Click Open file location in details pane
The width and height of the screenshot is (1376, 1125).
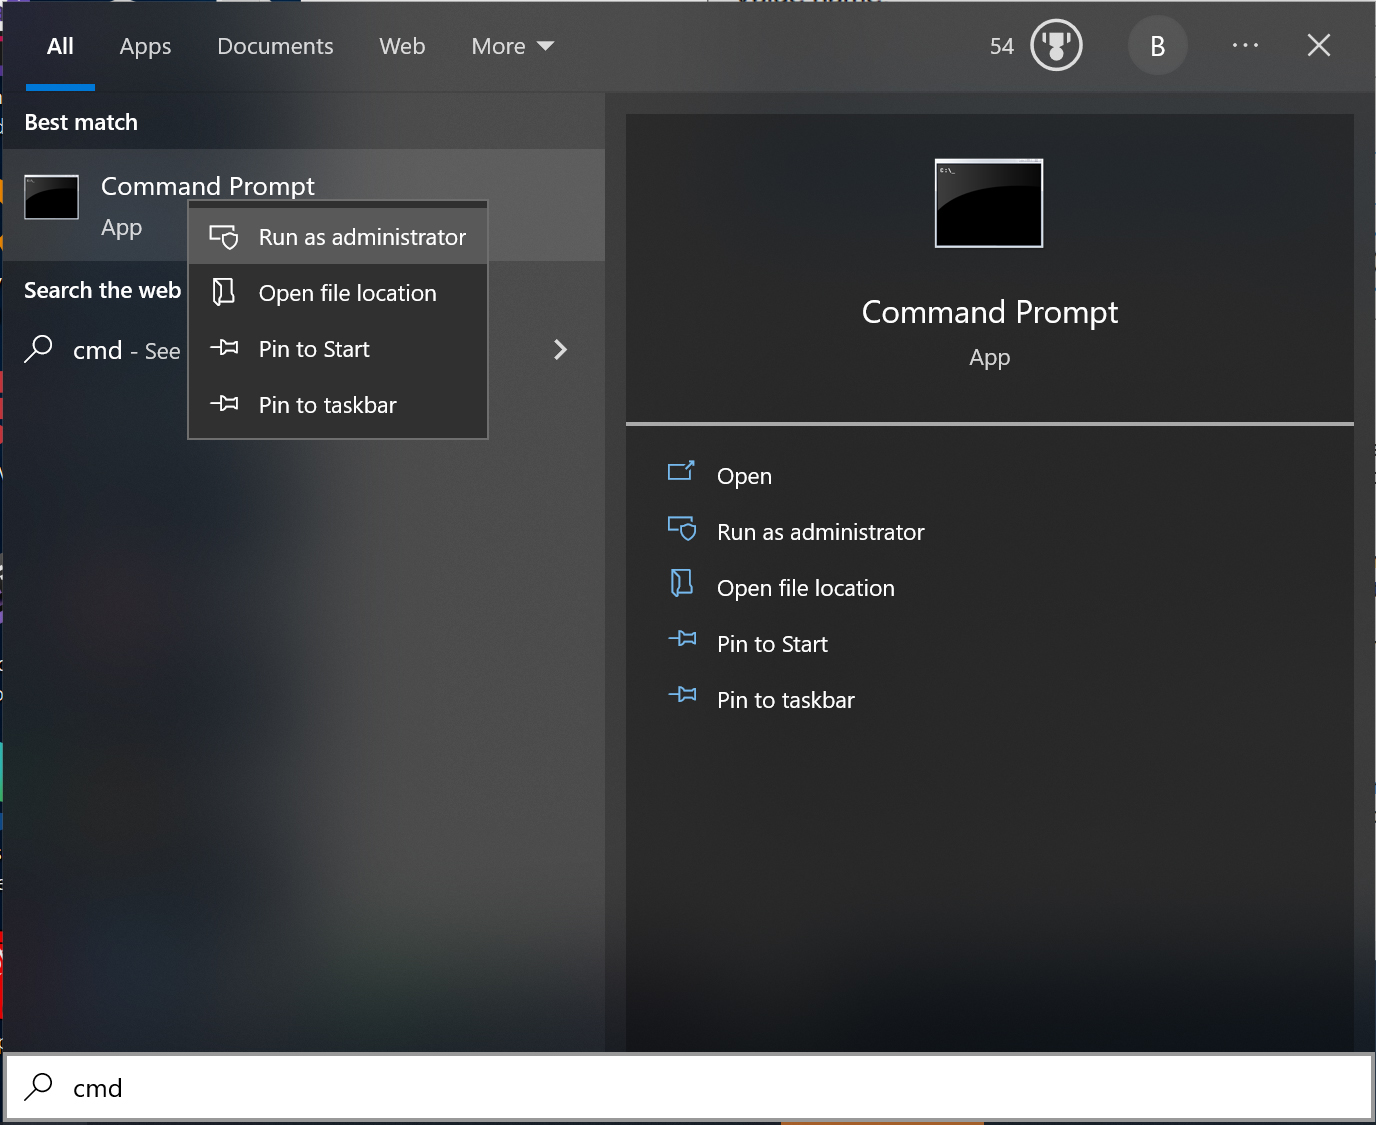click(x=806, y=588)
